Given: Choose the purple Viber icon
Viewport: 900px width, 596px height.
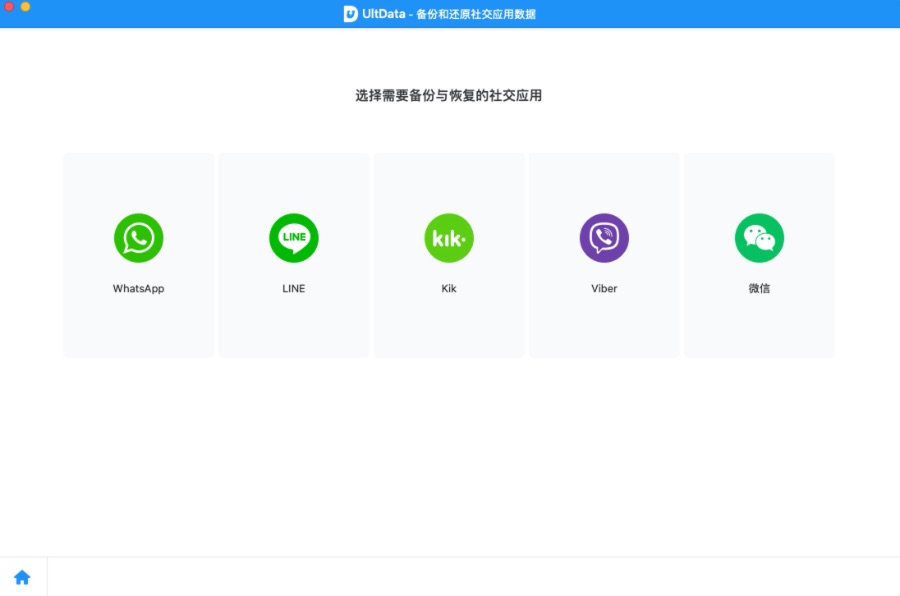Looking at the screenshot, I should pyautogui.click(x=604, y=238).
